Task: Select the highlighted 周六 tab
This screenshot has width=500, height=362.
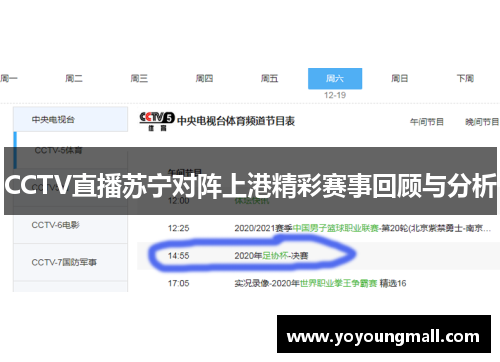Action: [x=335, y=79]
